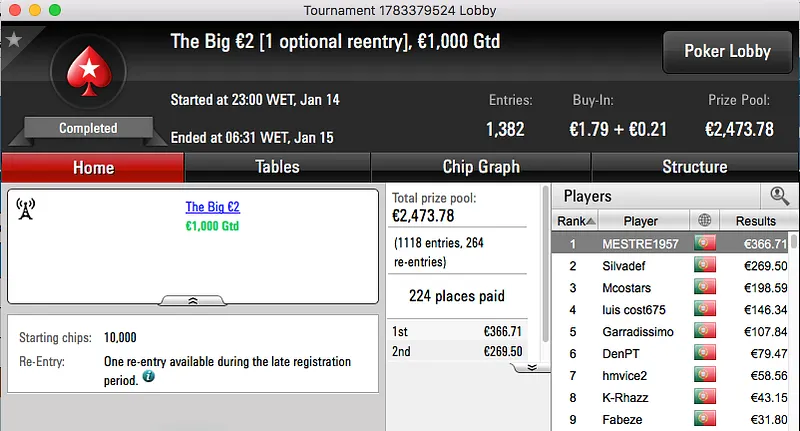Expand the prize payouts list

pos(532,367)
